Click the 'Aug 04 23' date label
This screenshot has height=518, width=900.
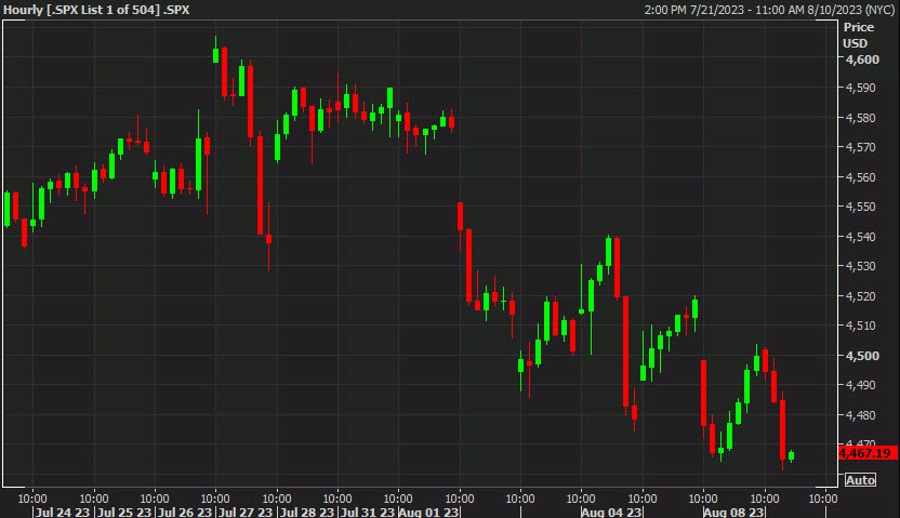tap(612, 512)
